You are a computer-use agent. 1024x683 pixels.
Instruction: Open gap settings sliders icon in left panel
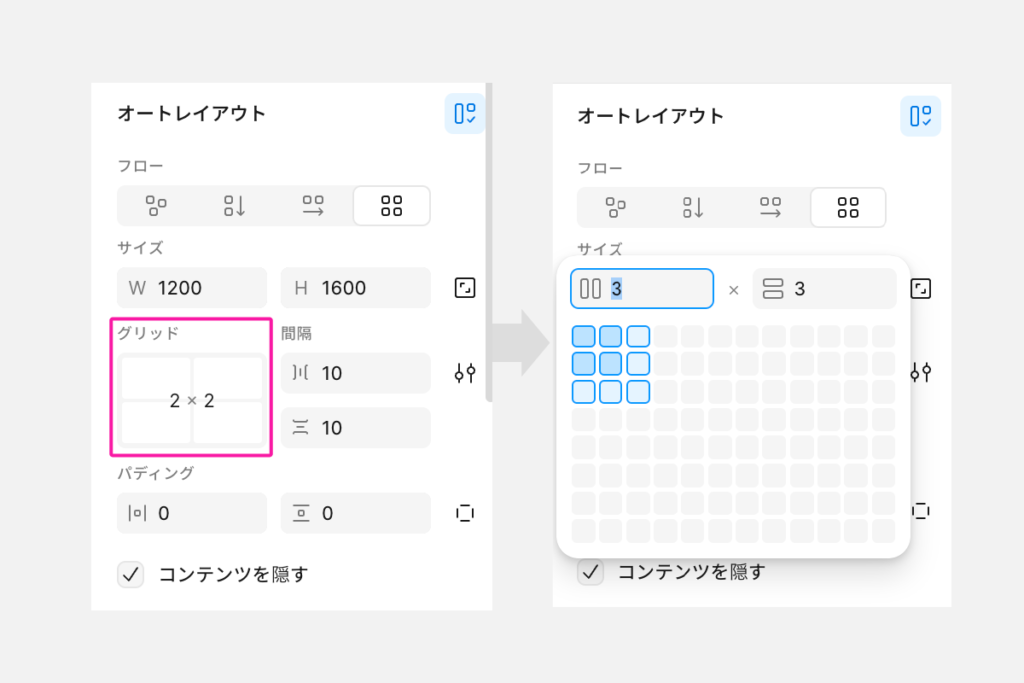[x=464, y=373]
